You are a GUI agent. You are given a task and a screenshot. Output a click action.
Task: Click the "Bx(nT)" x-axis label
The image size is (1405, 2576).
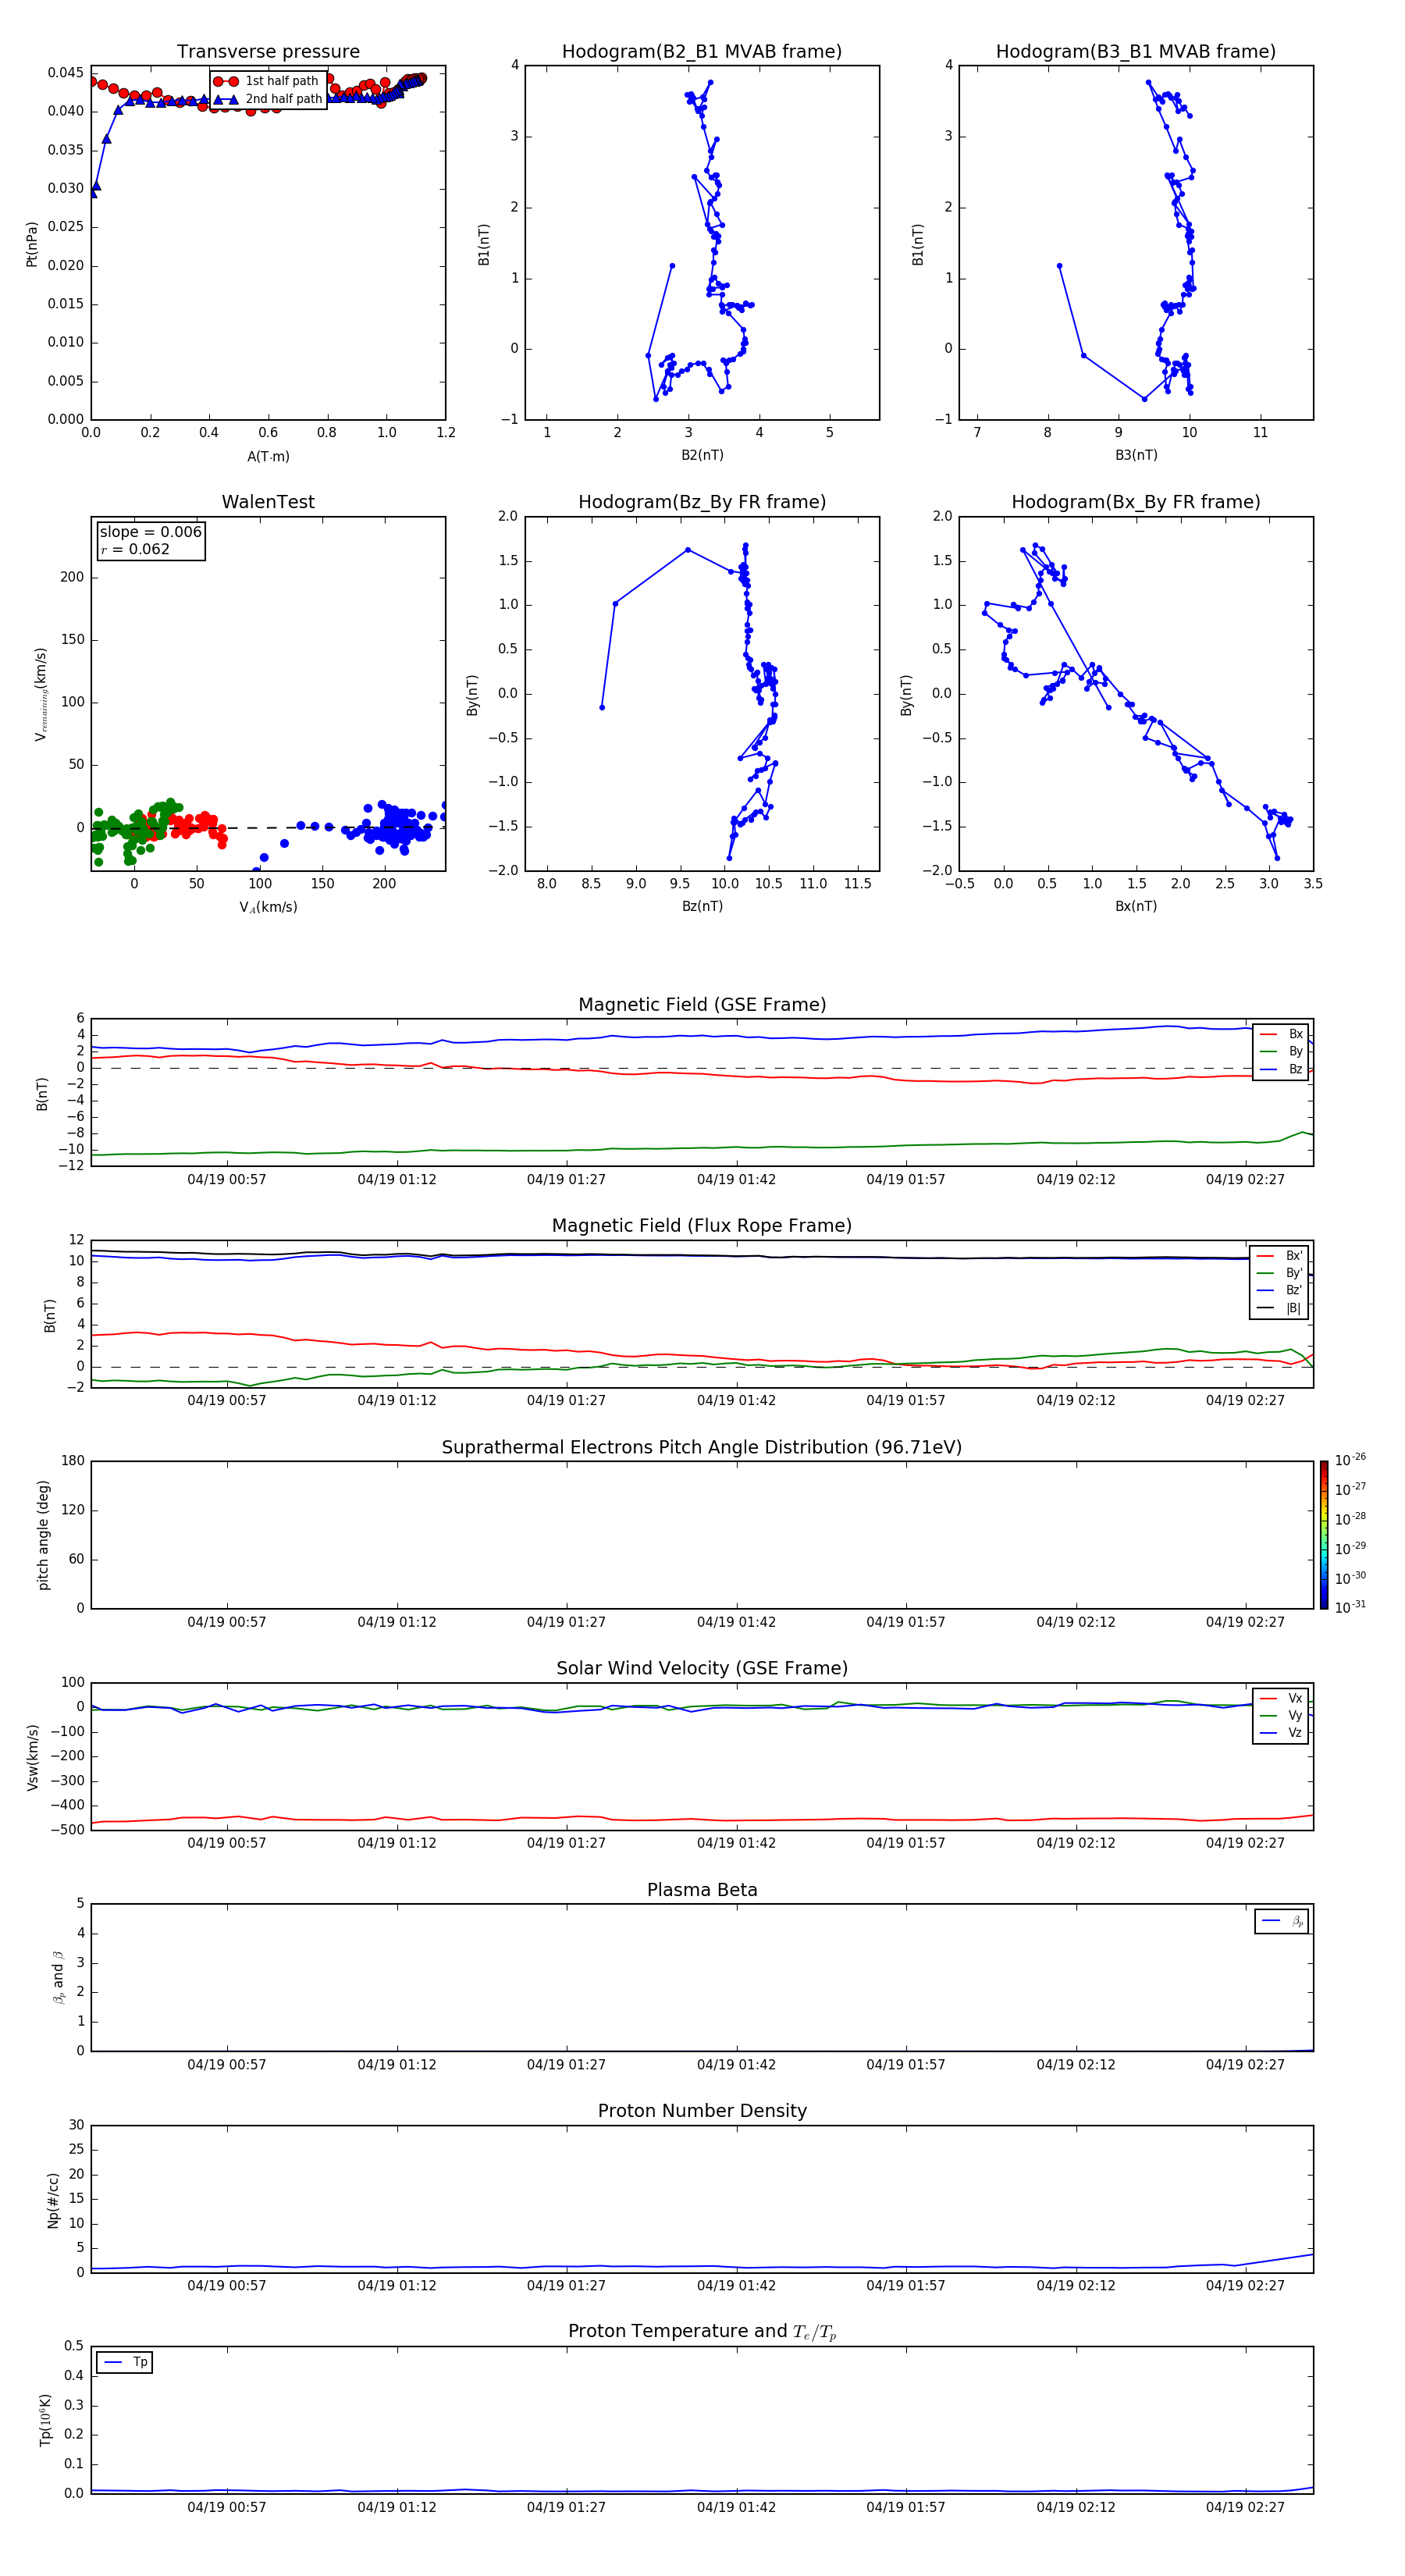(1136, 907)
